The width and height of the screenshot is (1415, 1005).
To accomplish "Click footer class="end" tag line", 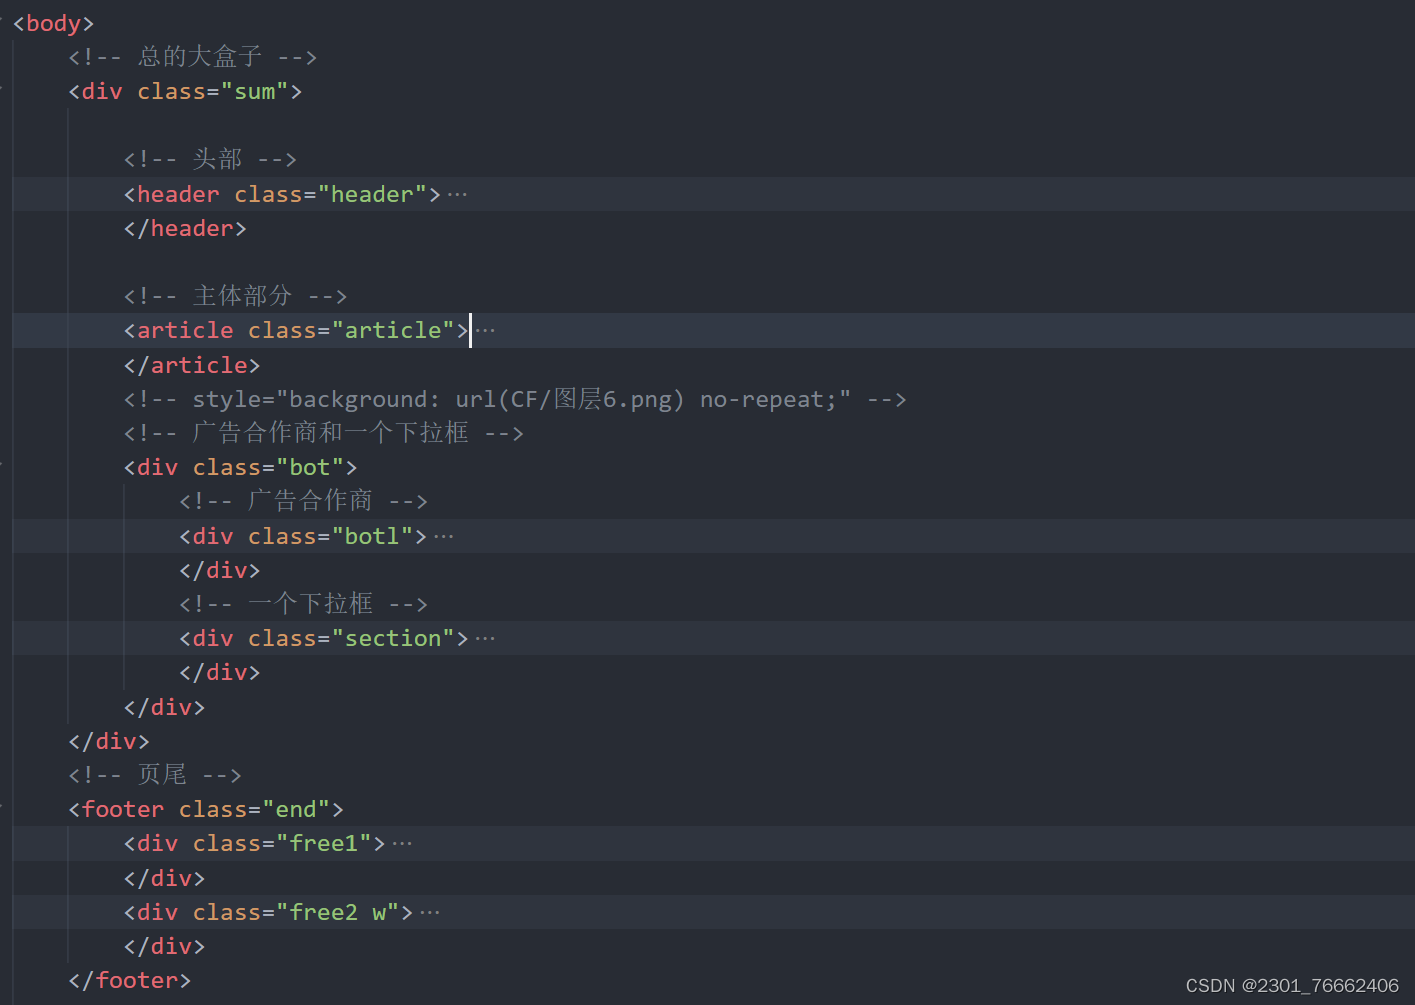I will click(206, 810).
